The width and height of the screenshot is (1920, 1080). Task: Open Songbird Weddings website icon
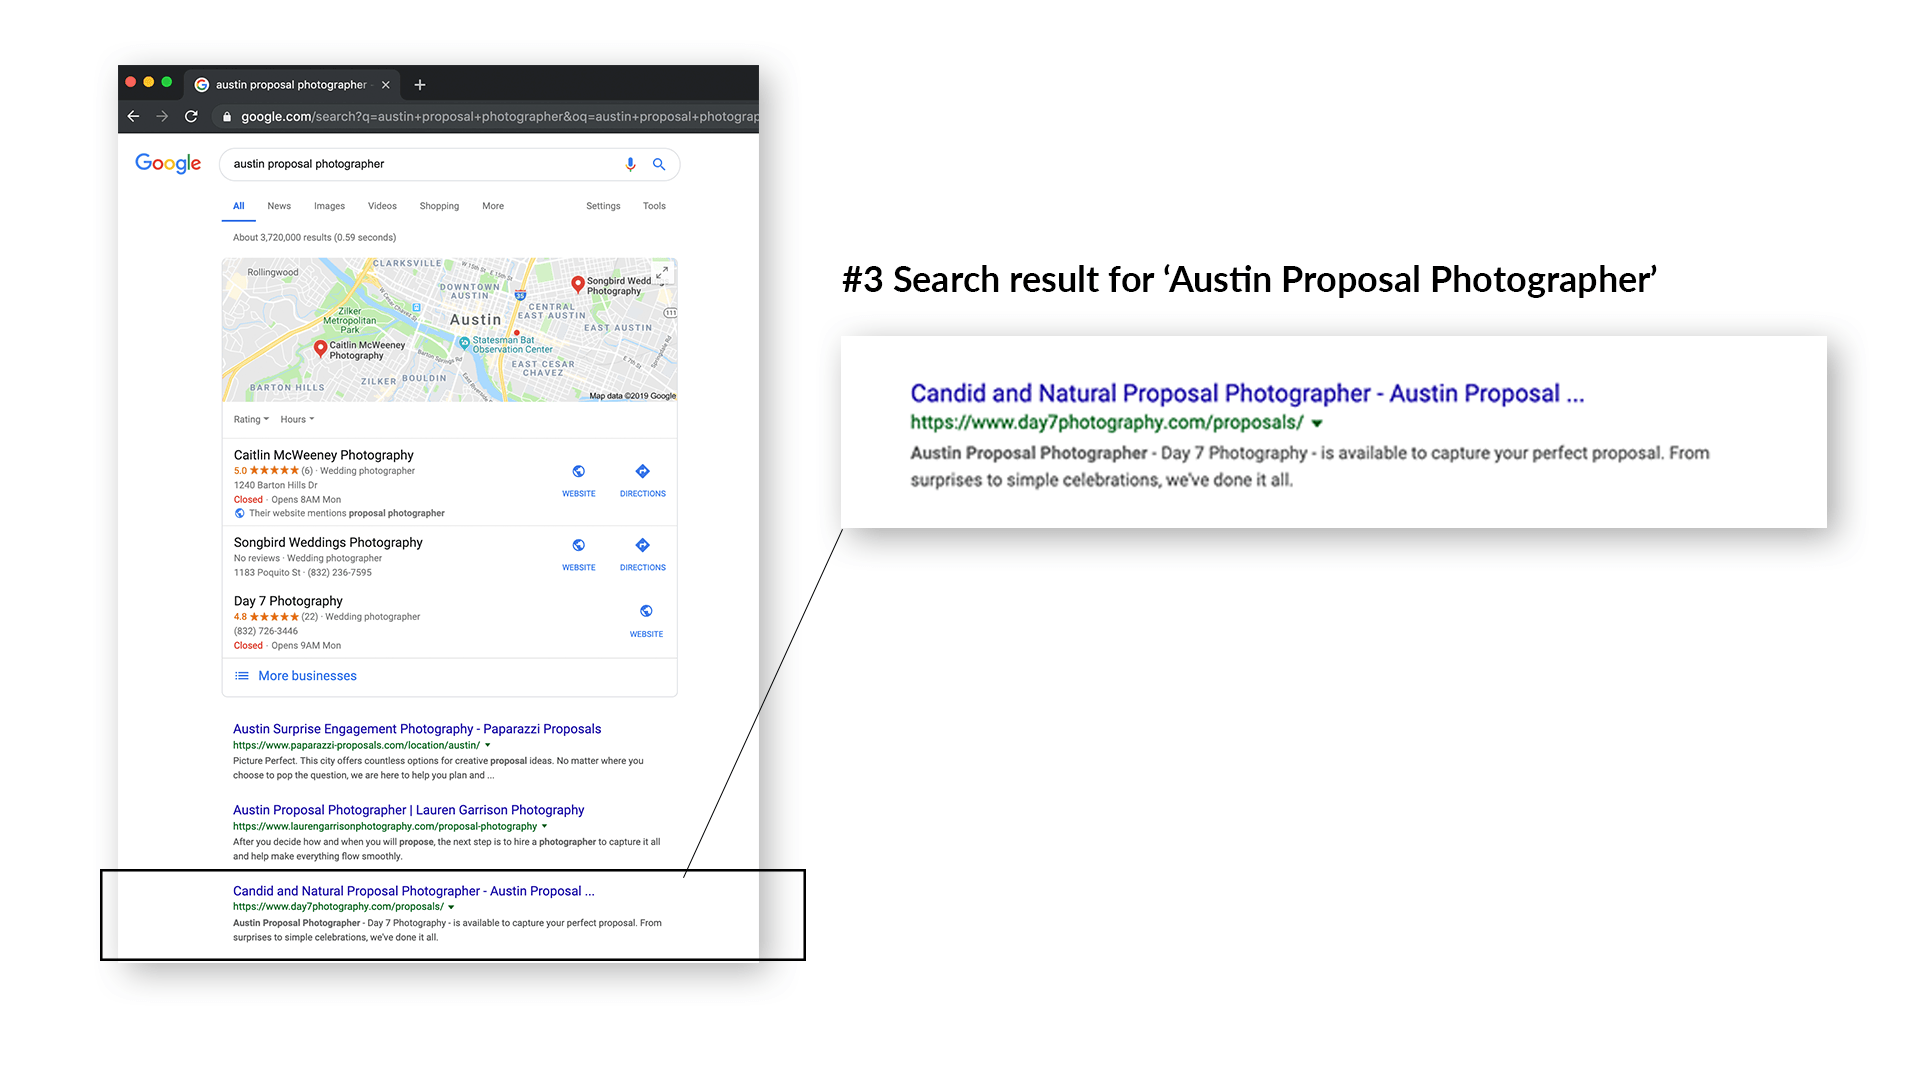578,546
